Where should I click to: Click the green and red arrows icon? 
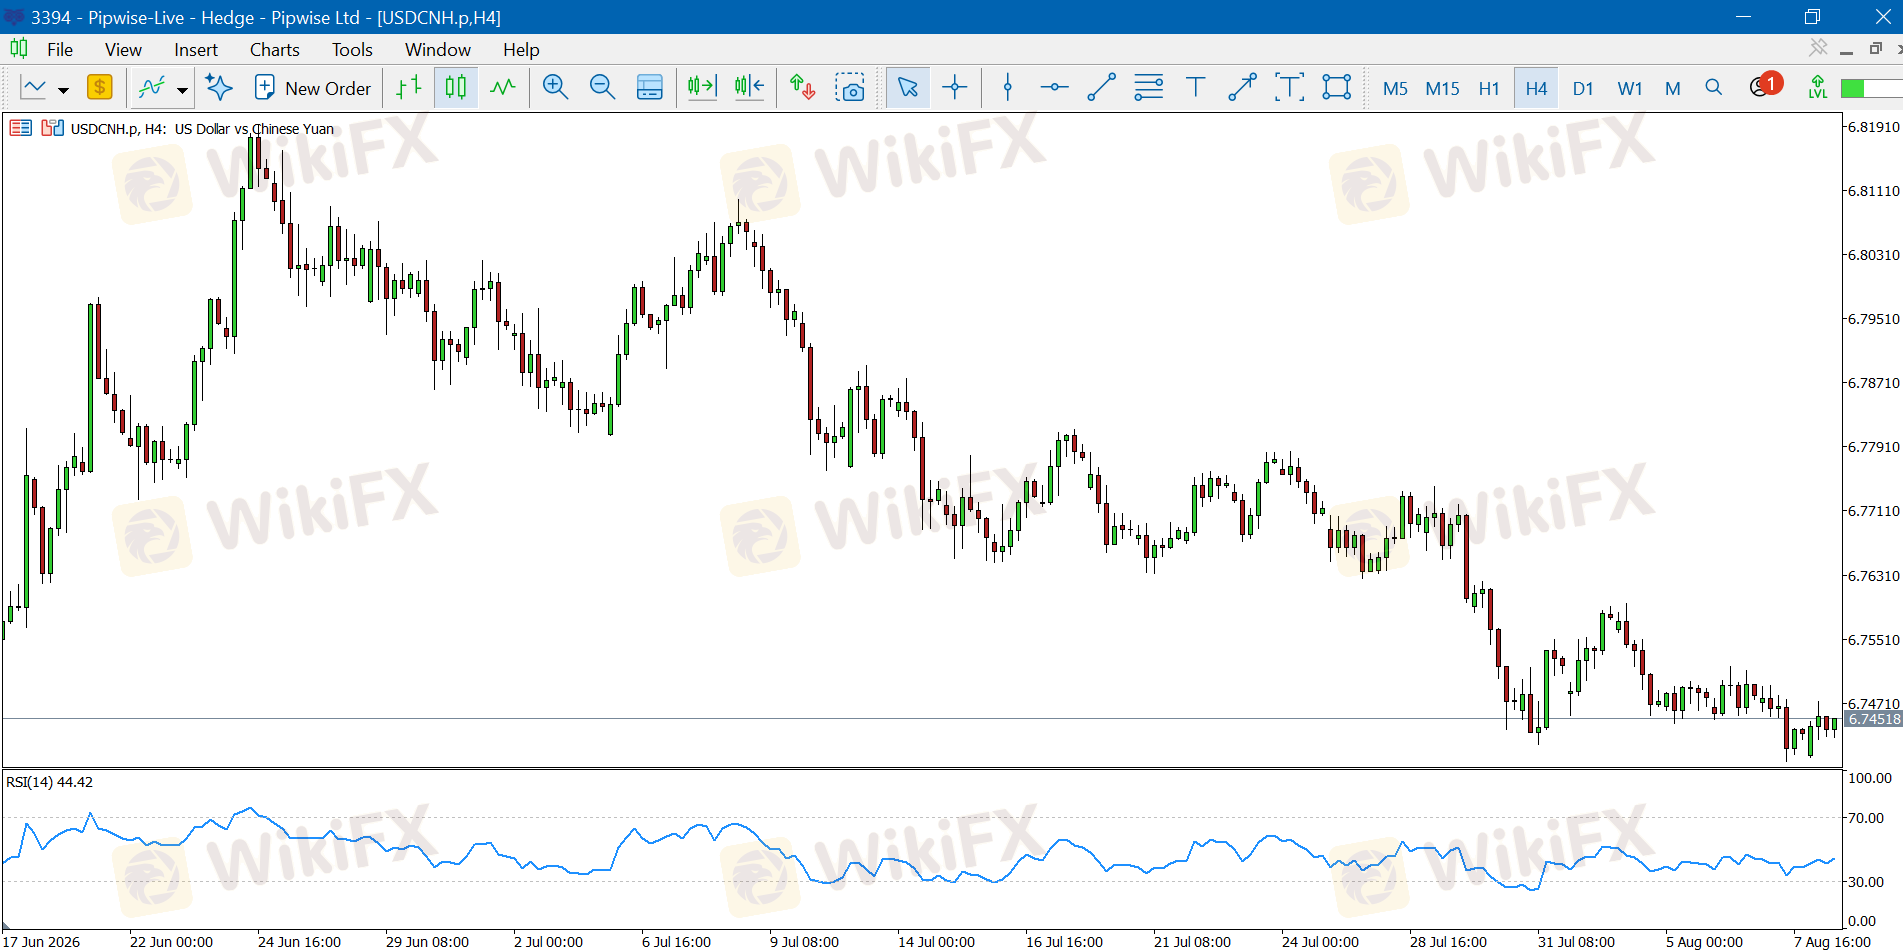802,88
